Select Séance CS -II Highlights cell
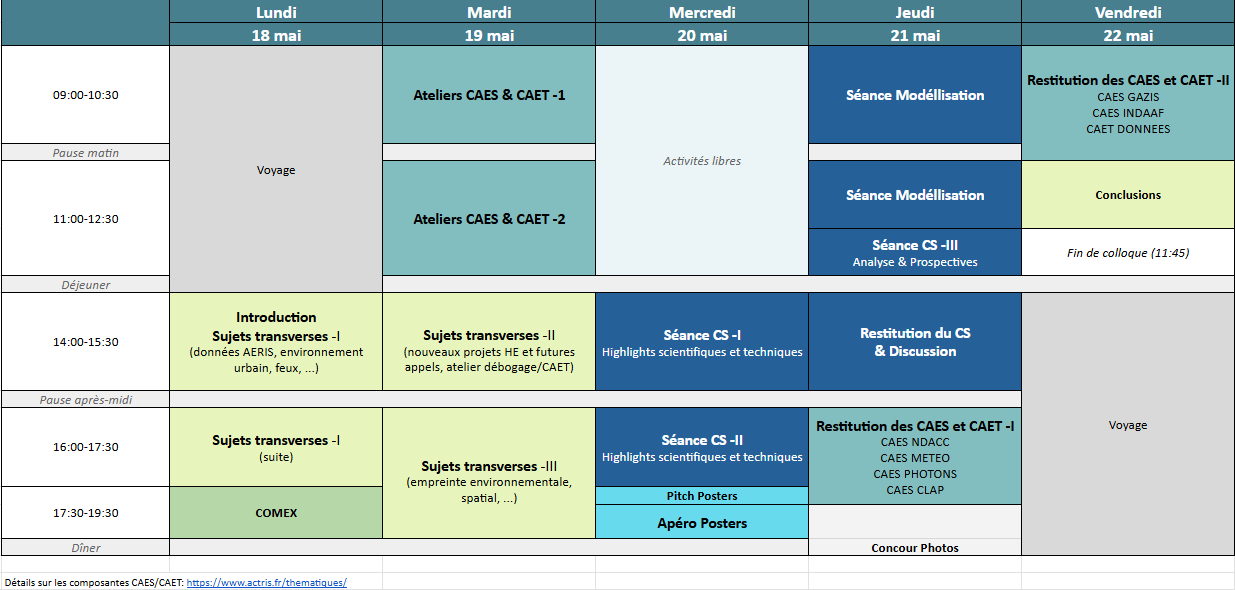The width and height of the screenshot is (1235, 590). [x=702, y=447]
